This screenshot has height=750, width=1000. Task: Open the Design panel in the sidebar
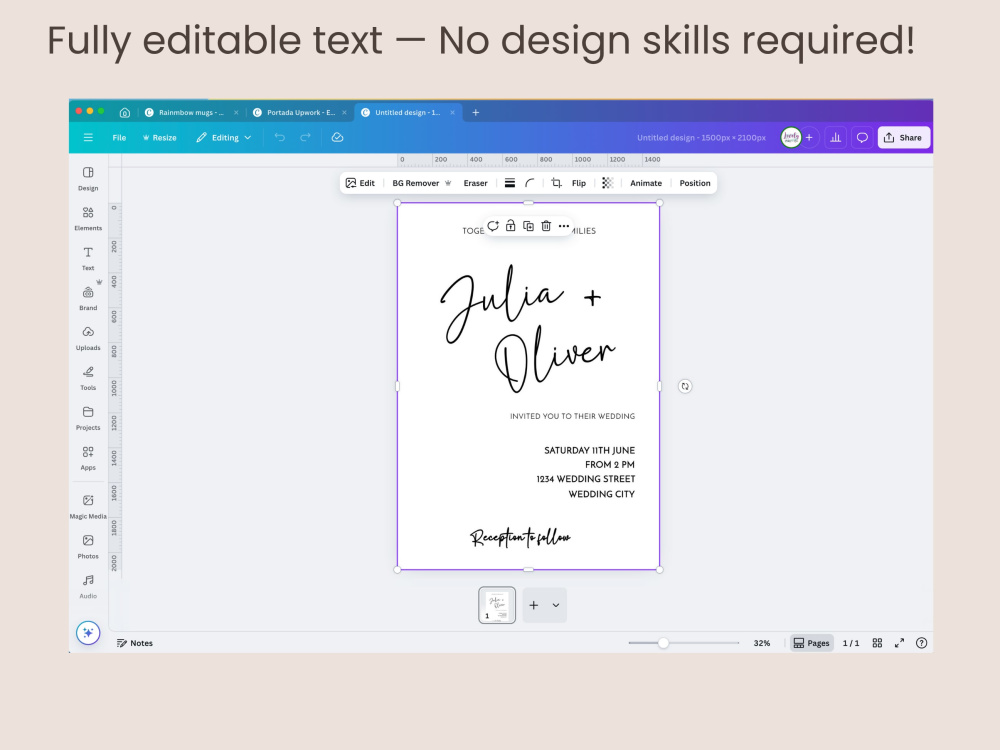(x=88, y=179)
